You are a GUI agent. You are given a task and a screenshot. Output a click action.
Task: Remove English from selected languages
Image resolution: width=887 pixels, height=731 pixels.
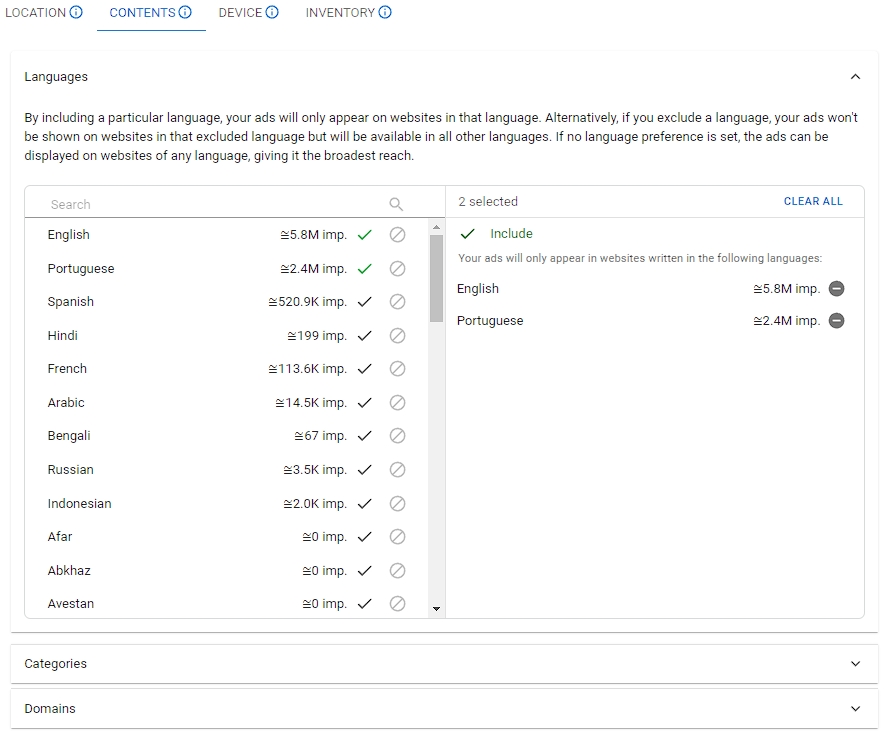pyautogui.click(x=837, y=289)
